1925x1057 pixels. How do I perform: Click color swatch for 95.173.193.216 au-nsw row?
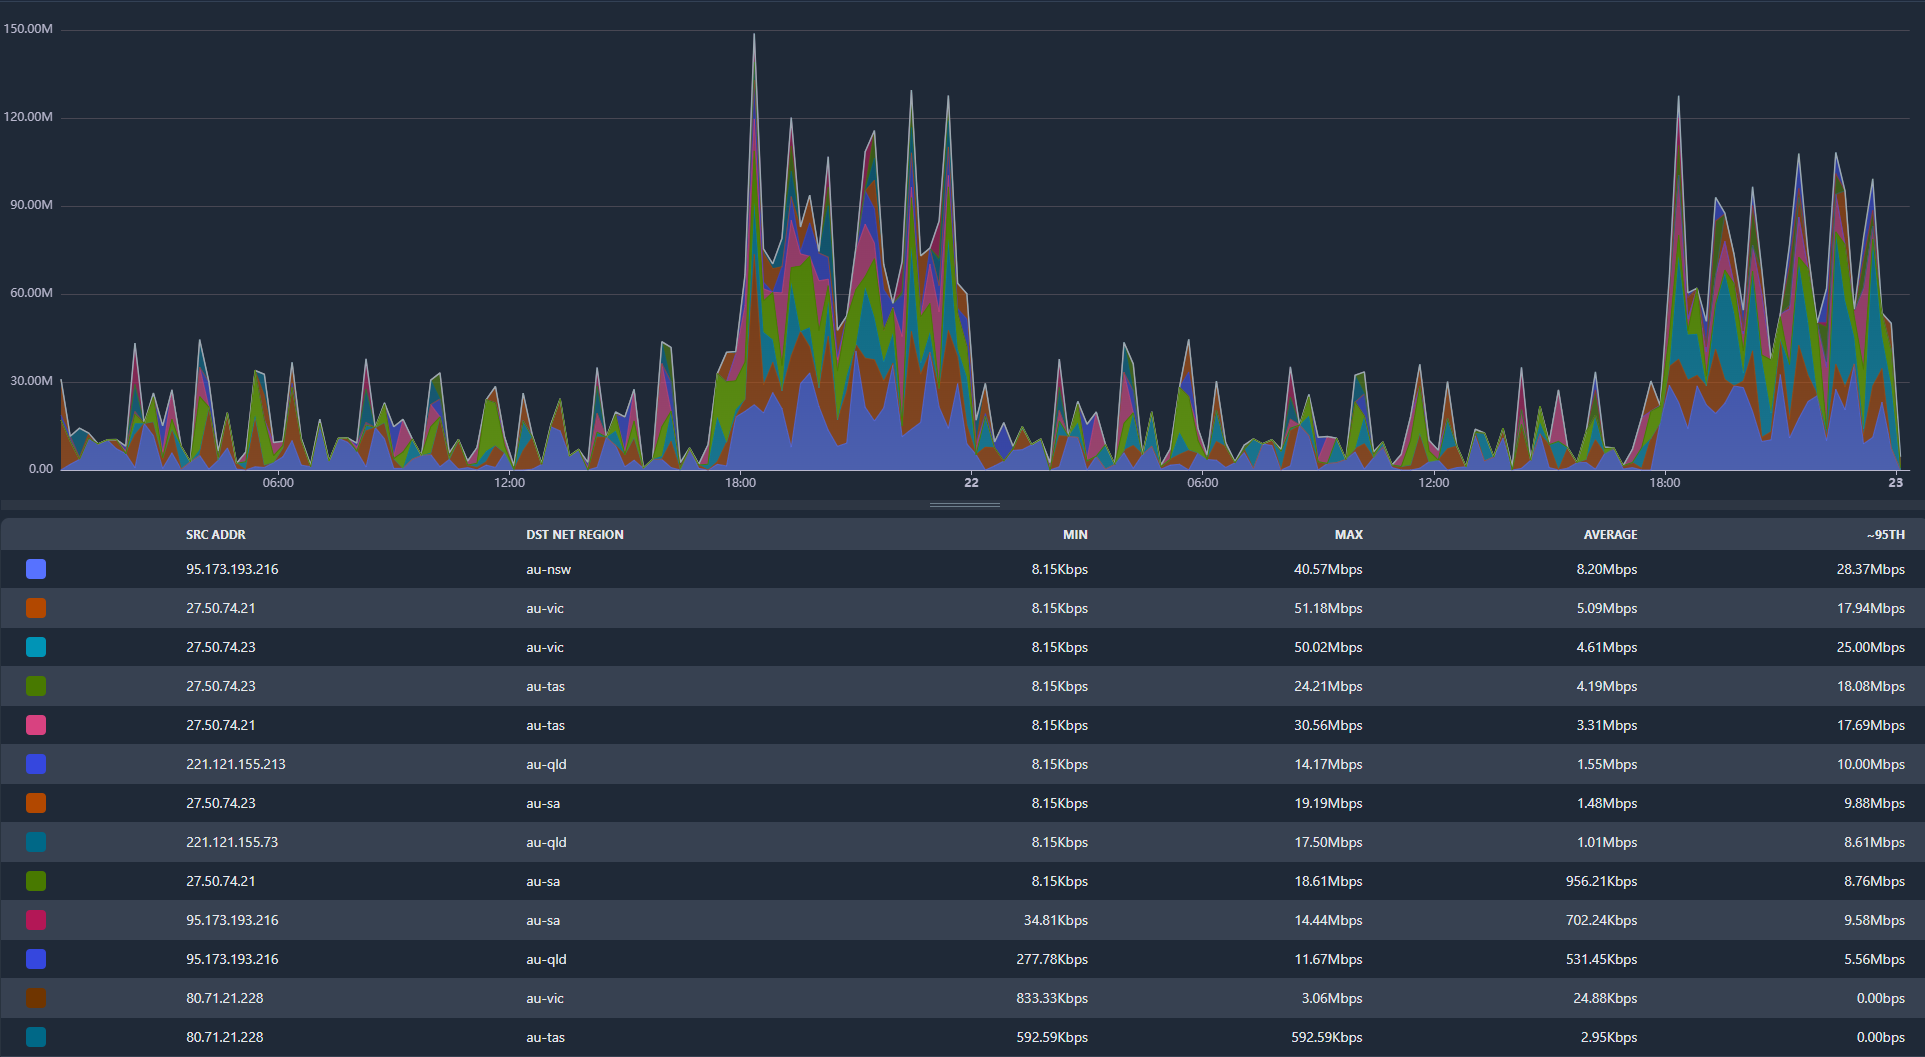click(36, 569)
